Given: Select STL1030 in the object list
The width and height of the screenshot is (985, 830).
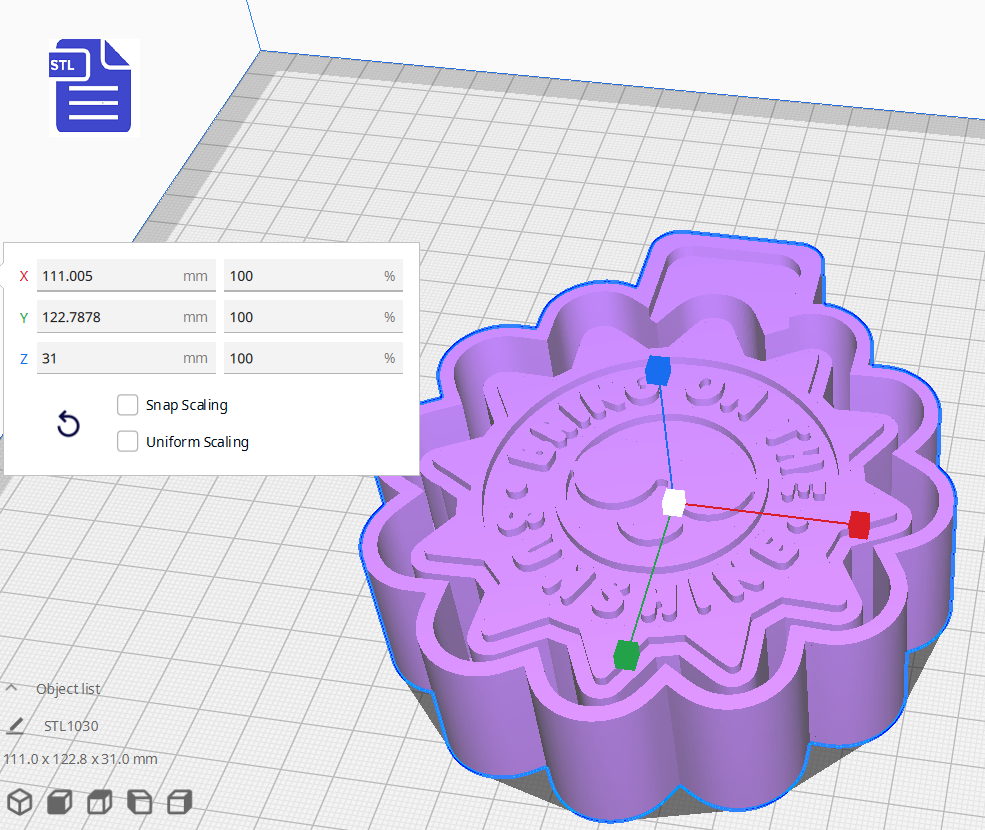Looking at the screenshot, I should (x=72, y=726).
